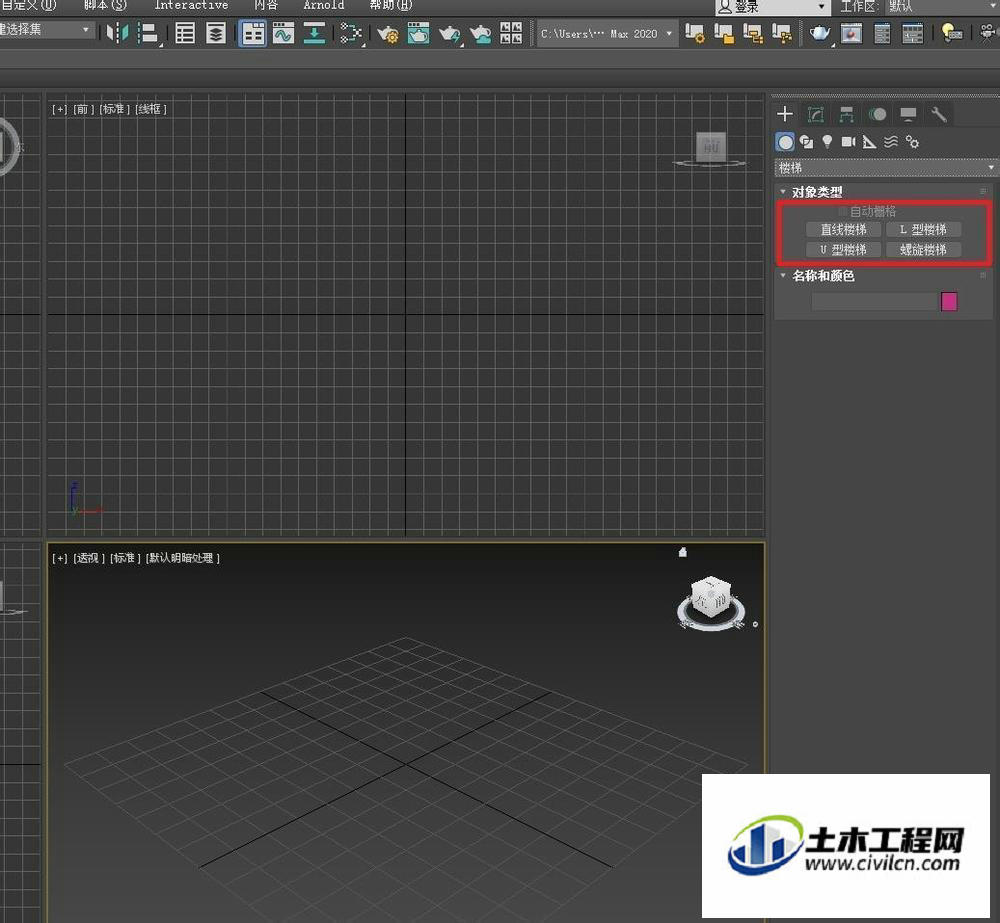Open the magenta object color swatch
Image resolution: width=1000 pixels, height=923 pixels.
949,301
